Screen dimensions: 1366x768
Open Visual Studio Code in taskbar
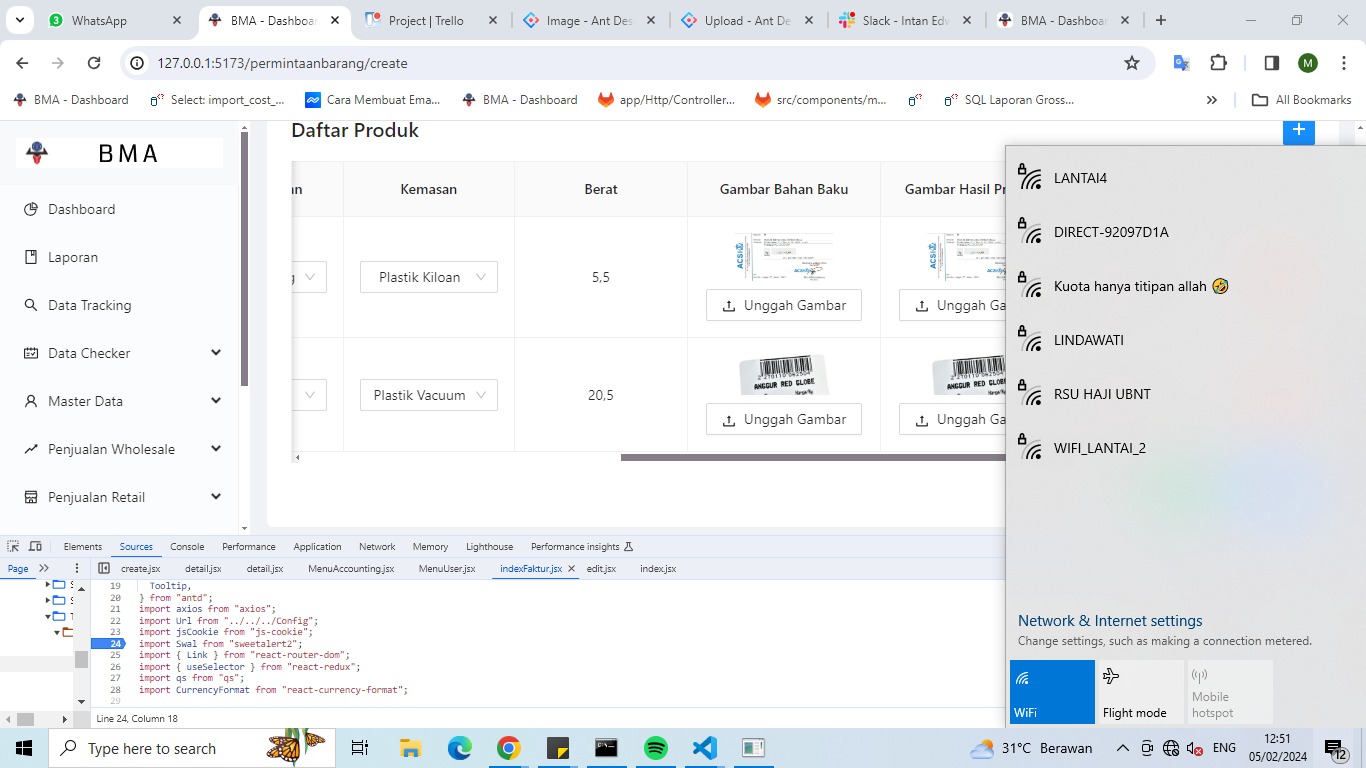point(705,748)
